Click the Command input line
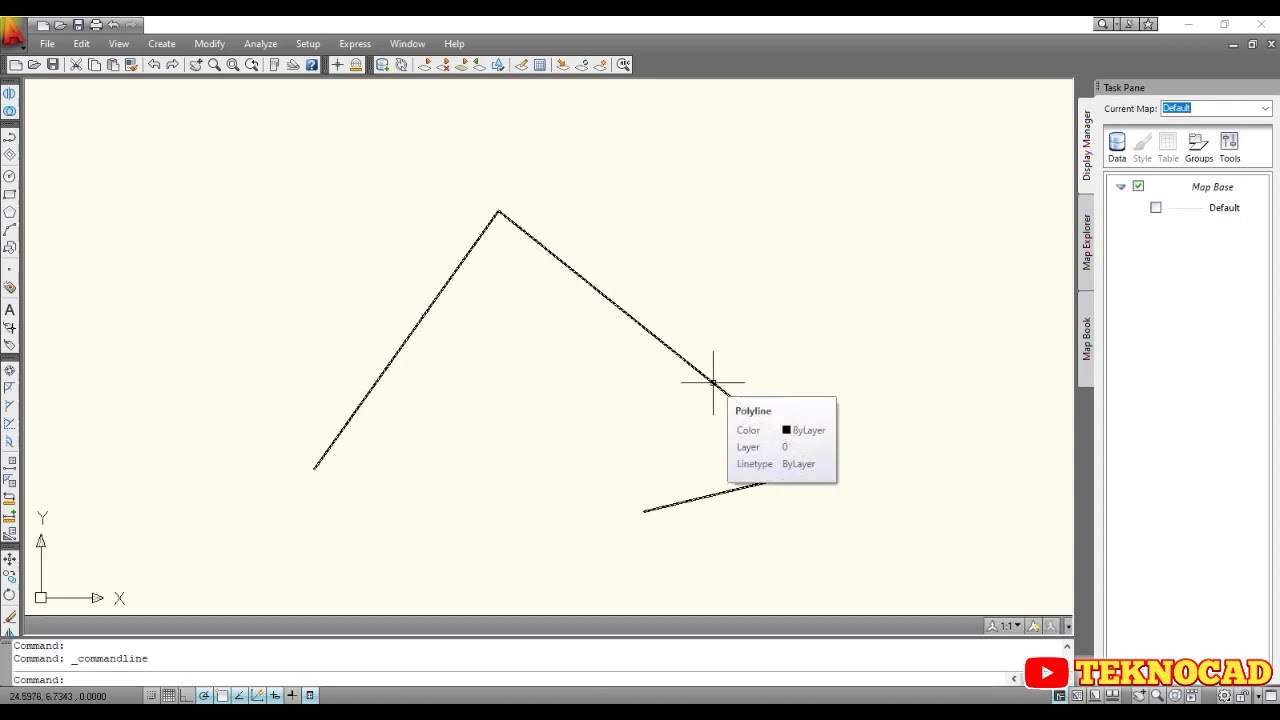The image size is (1280, 720). pos(510,680)
